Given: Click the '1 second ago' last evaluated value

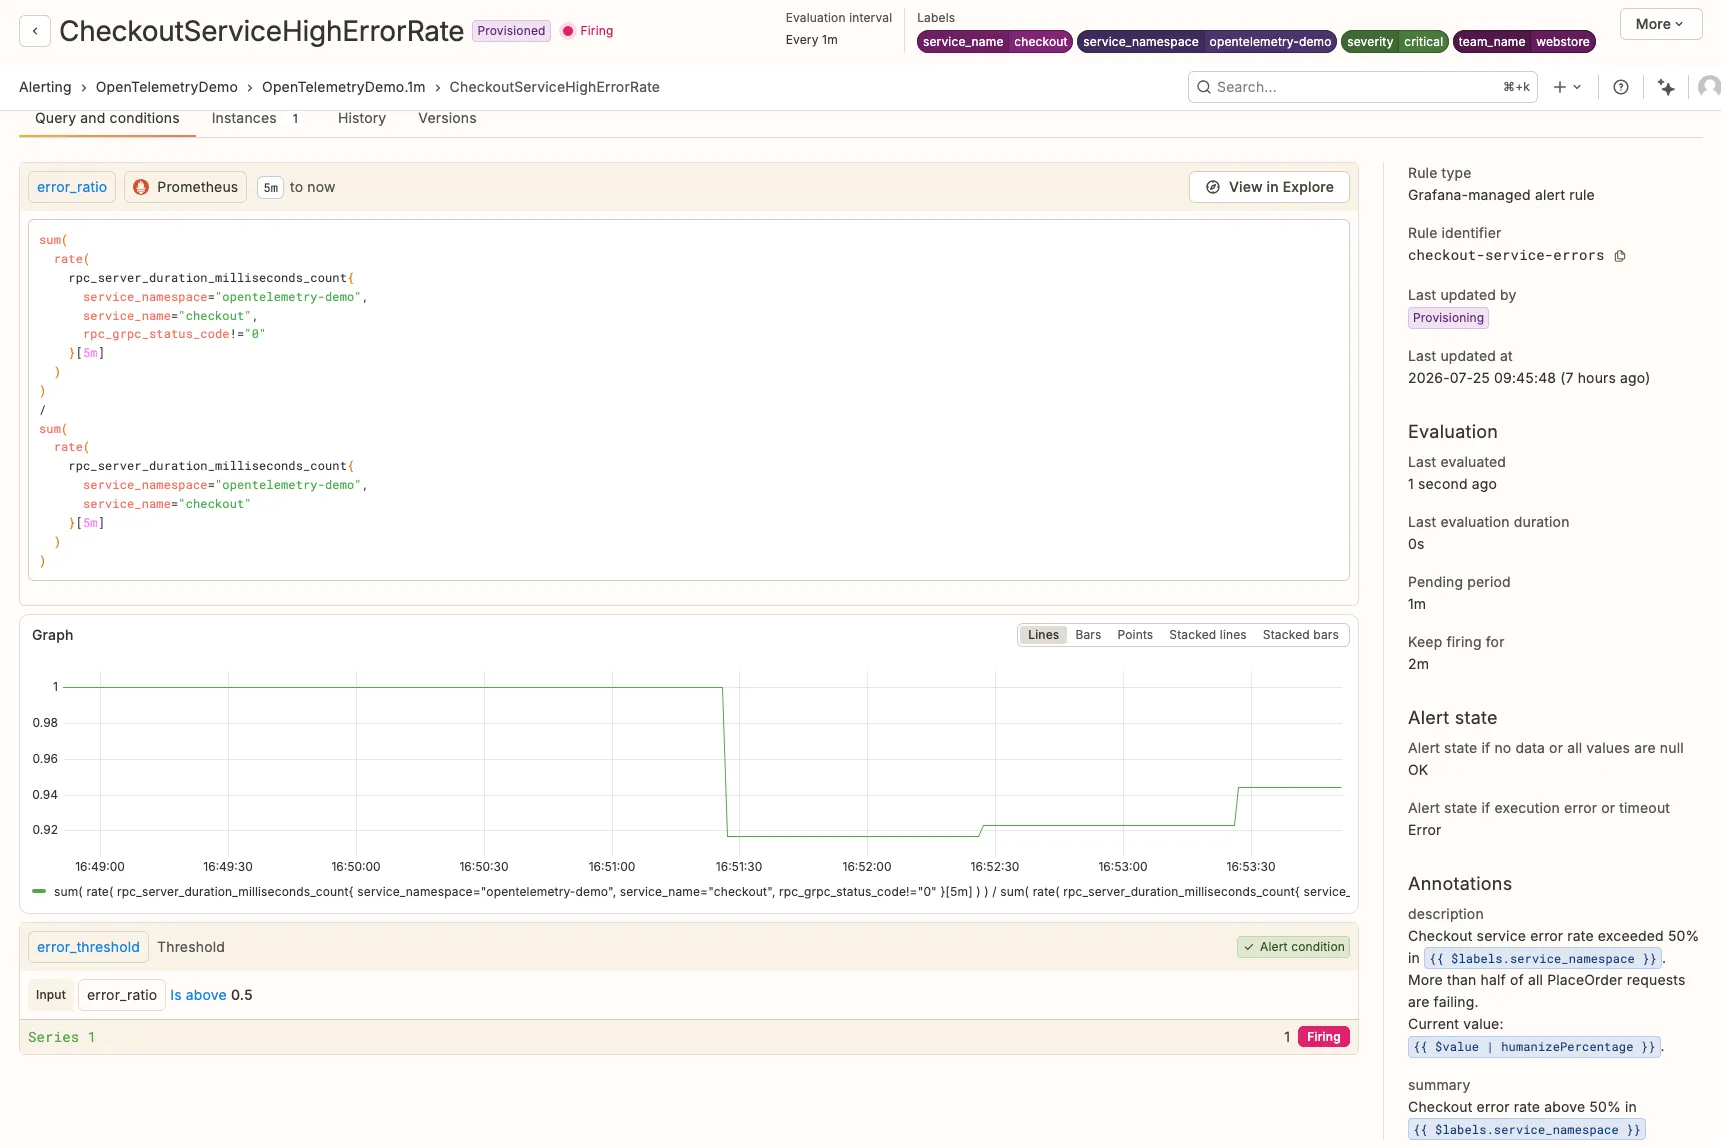Looking at the screenshot, I should 1452,484.
